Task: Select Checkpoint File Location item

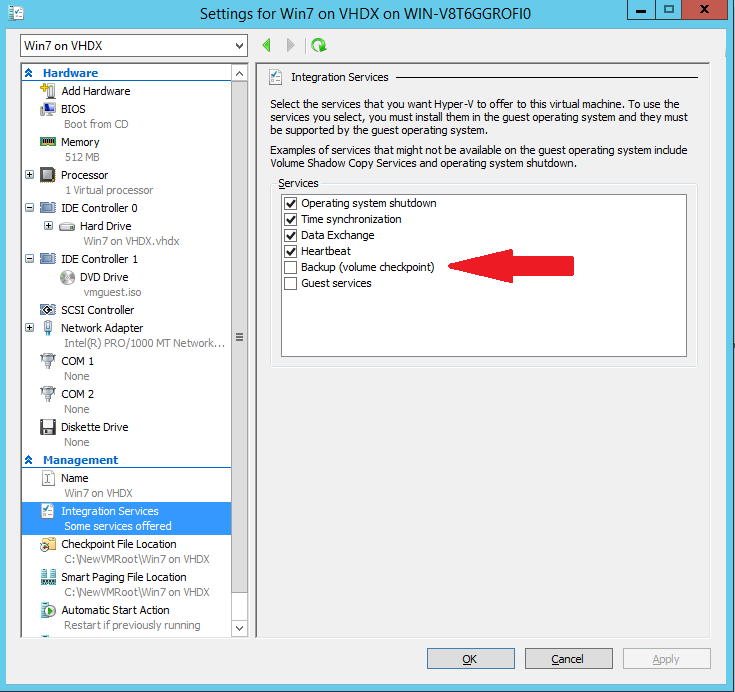Action: tap(119, 544)
